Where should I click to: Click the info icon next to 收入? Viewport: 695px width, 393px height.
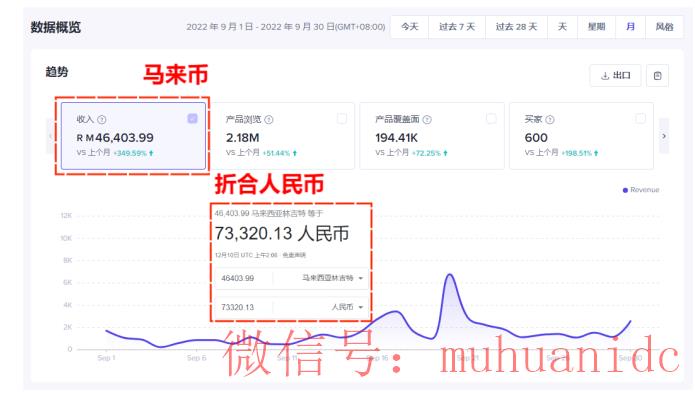102,120
